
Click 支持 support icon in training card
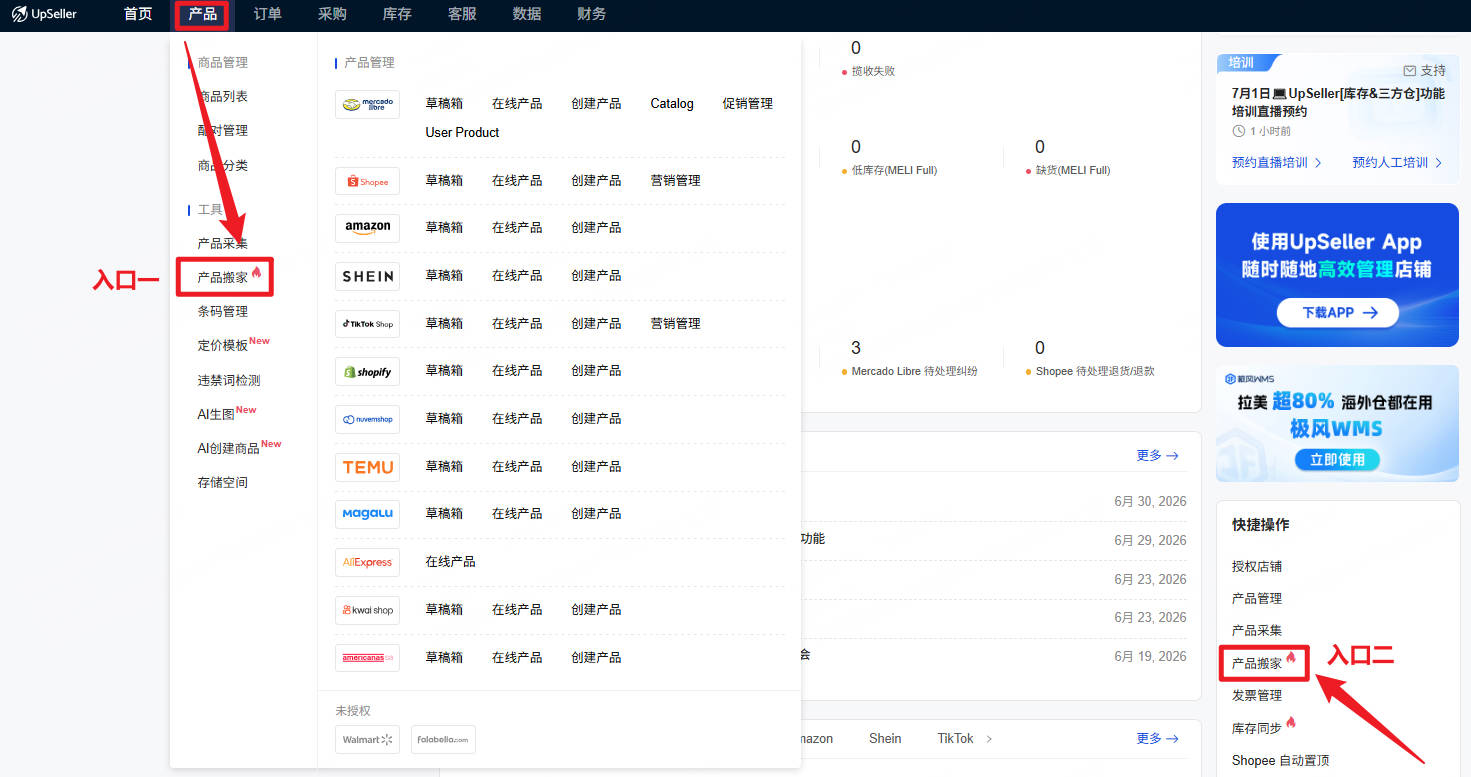coord(1410,71)
